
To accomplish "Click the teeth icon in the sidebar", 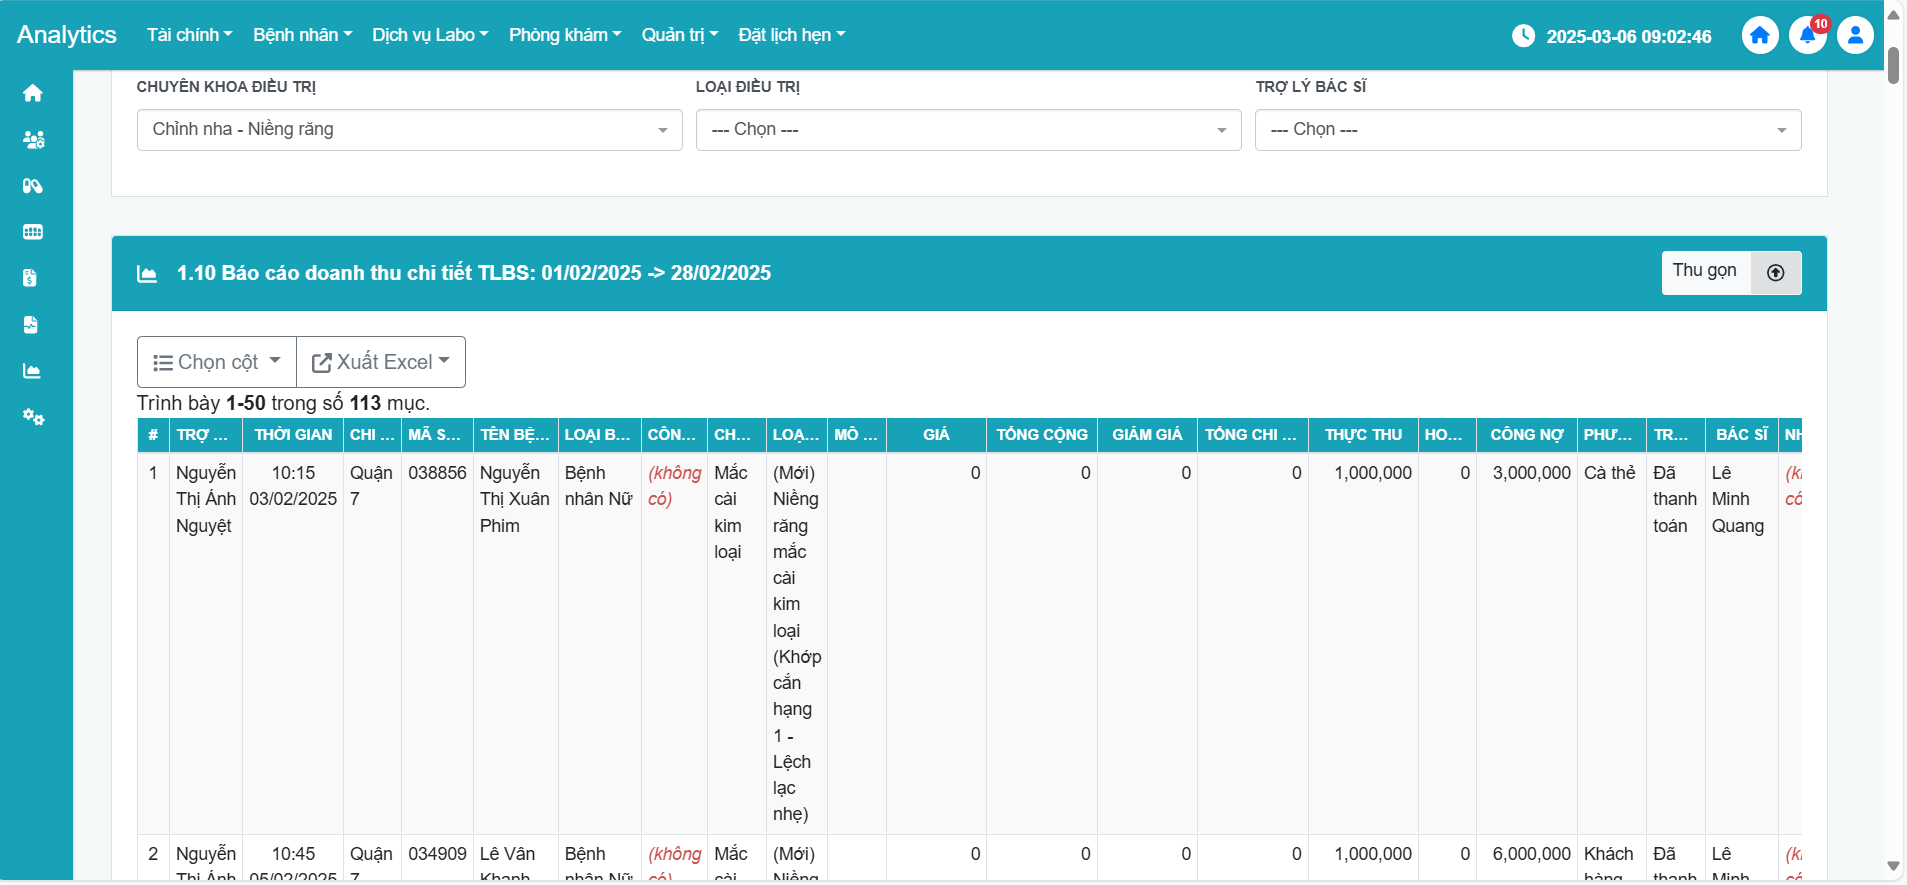I will pyautogui.click(x=33, y=232).
